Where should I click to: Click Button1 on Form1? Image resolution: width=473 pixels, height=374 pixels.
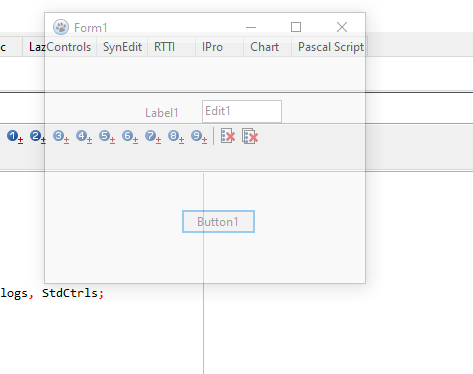[x=218, y=222]
